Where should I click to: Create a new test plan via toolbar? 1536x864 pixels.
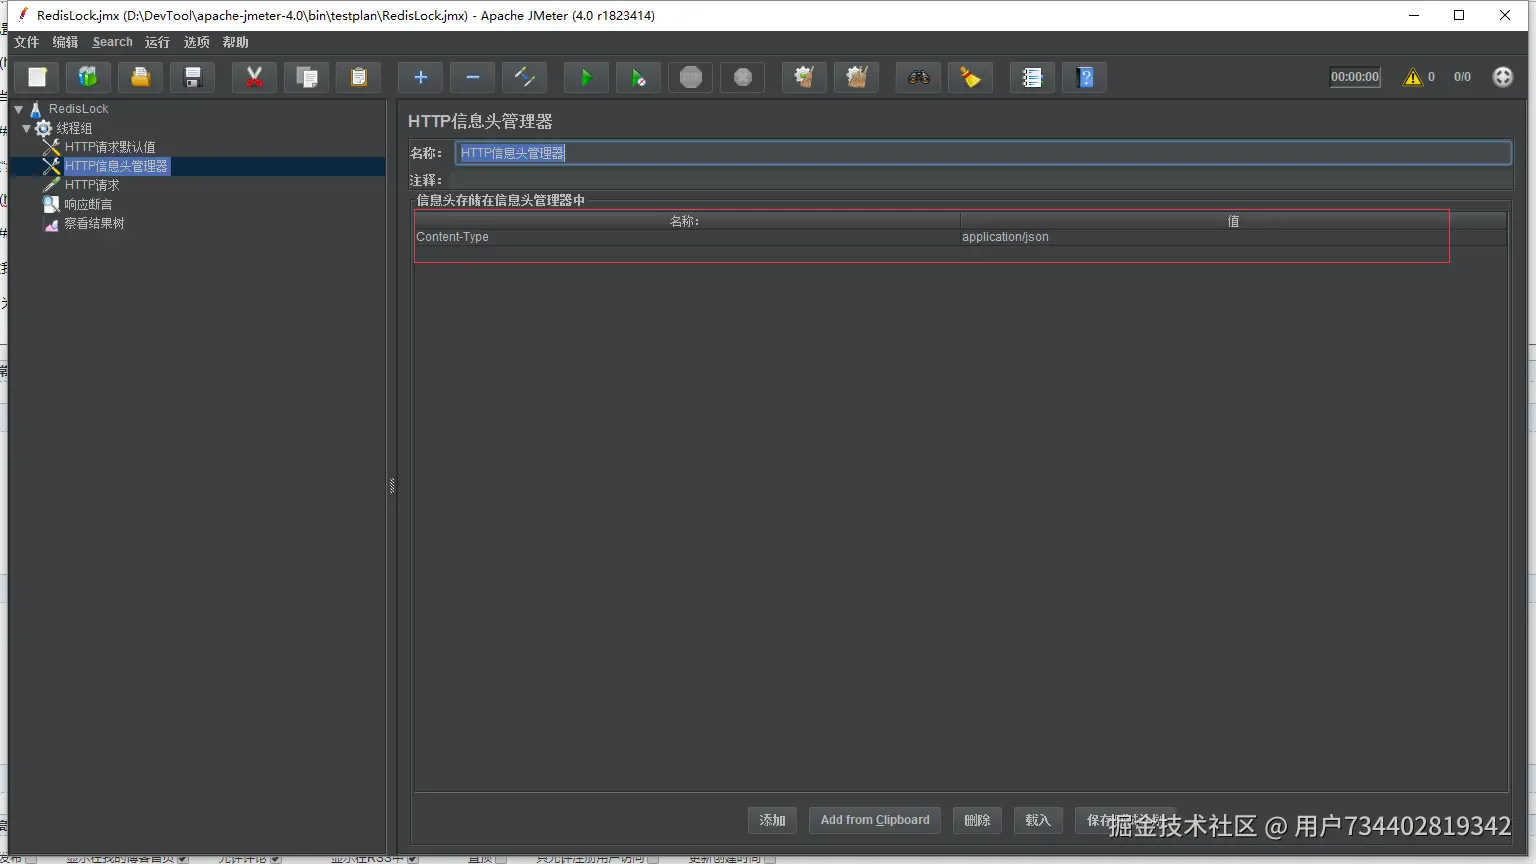pyautogui.click(x=37, y=77)
